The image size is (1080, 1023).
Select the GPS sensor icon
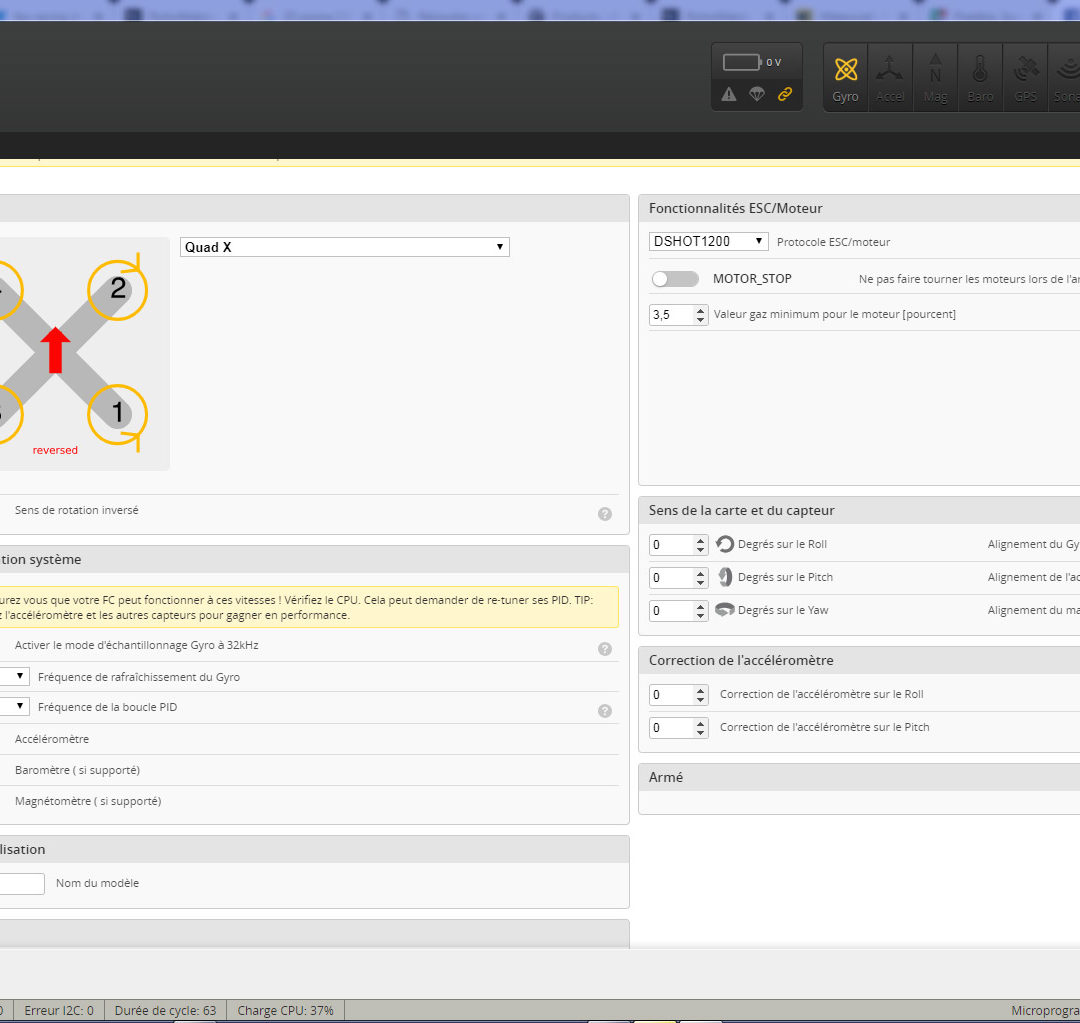click(1026, 77)
